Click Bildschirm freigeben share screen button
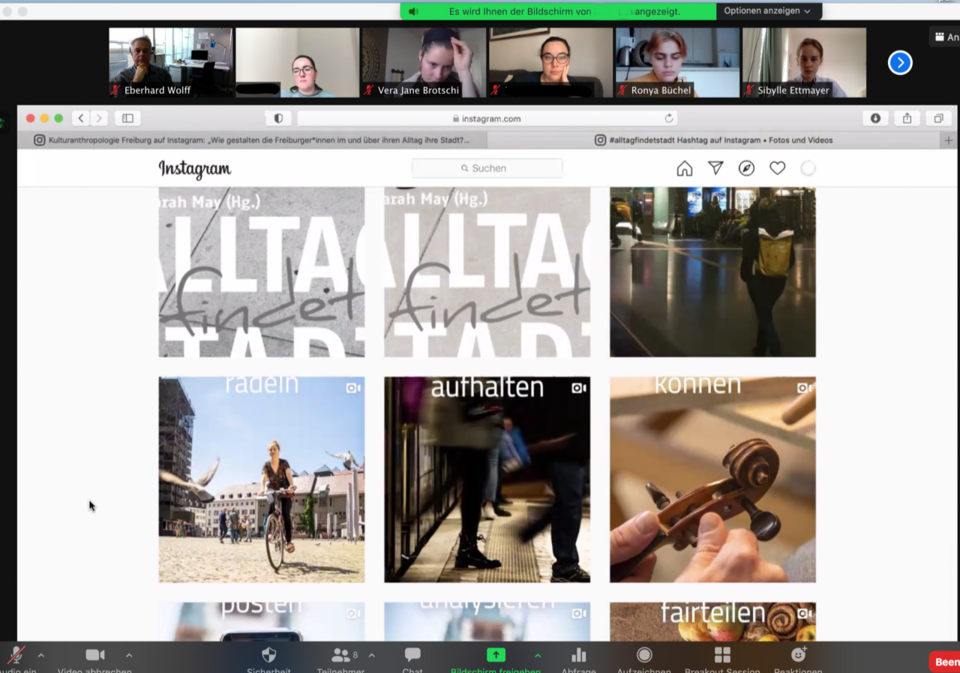Viewport: 960px width, 673px height. pos(496,658)
